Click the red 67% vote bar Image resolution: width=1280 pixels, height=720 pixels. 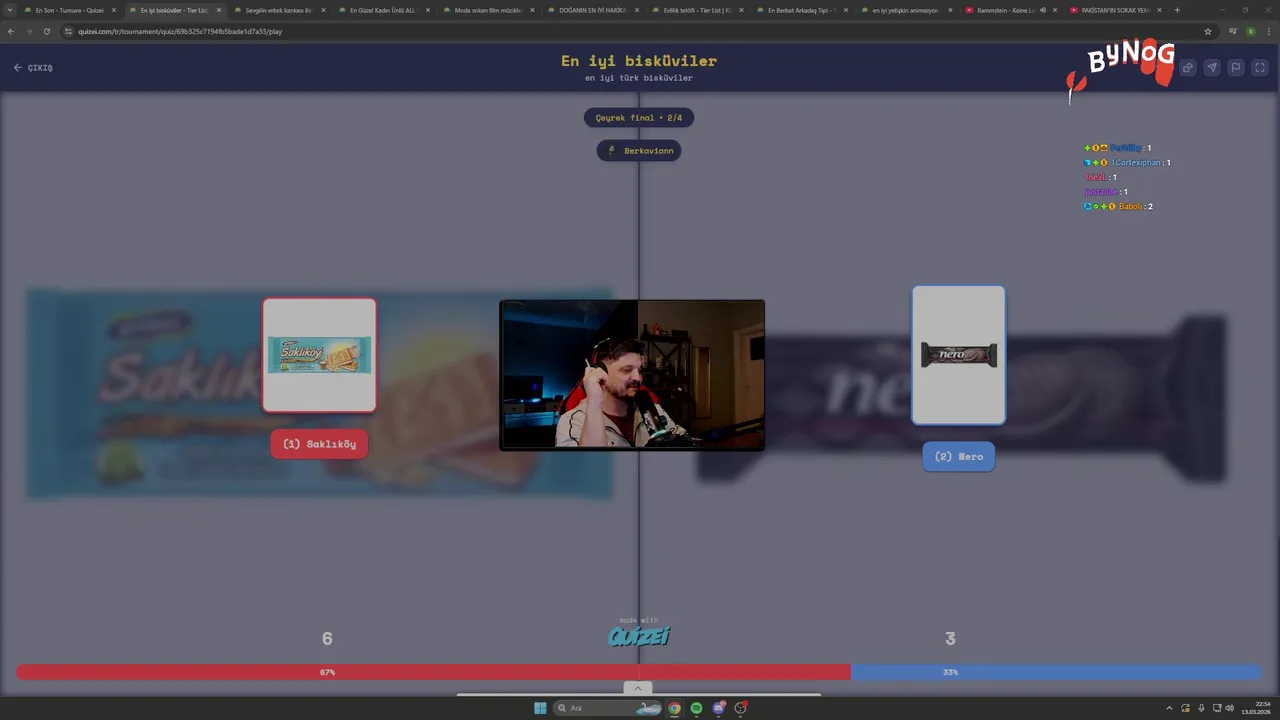(433, 672)
